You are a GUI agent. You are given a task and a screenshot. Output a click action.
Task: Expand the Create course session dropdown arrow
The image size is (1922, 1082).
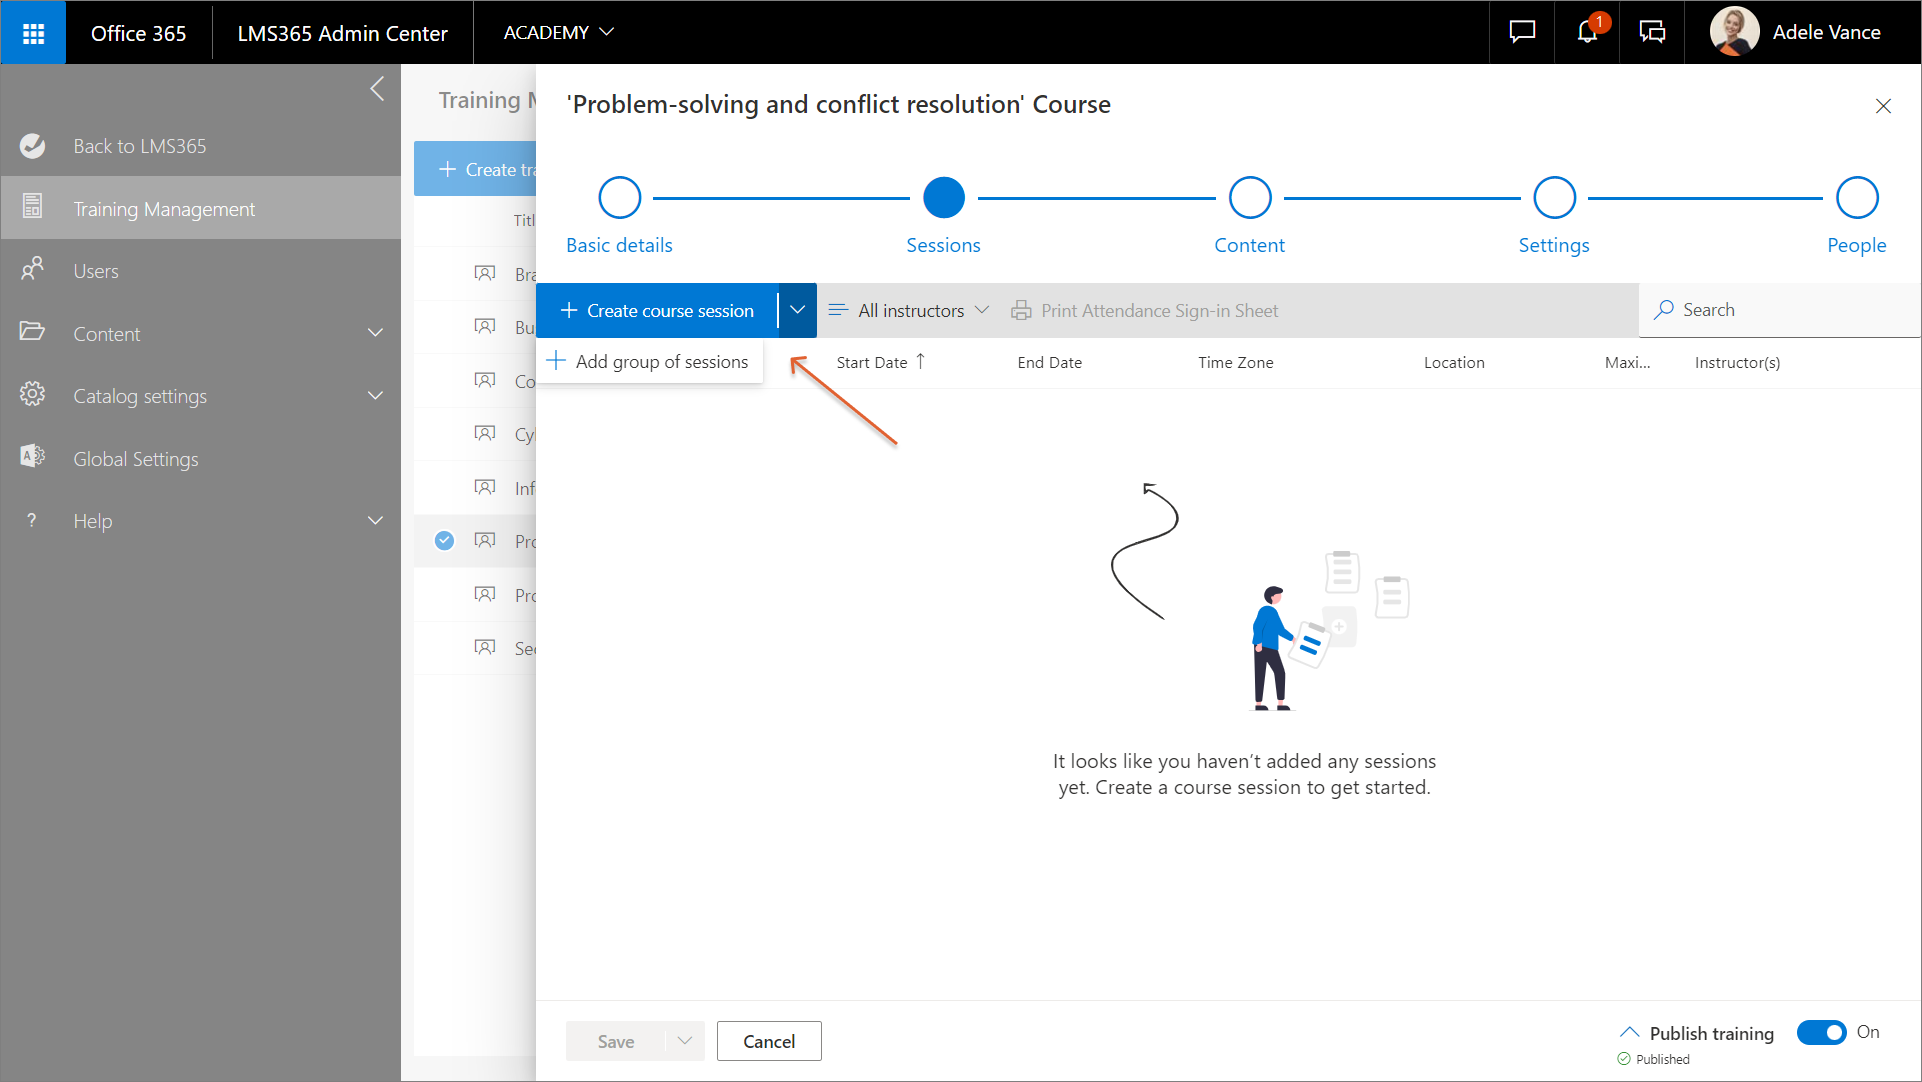[x=797, y=310]
